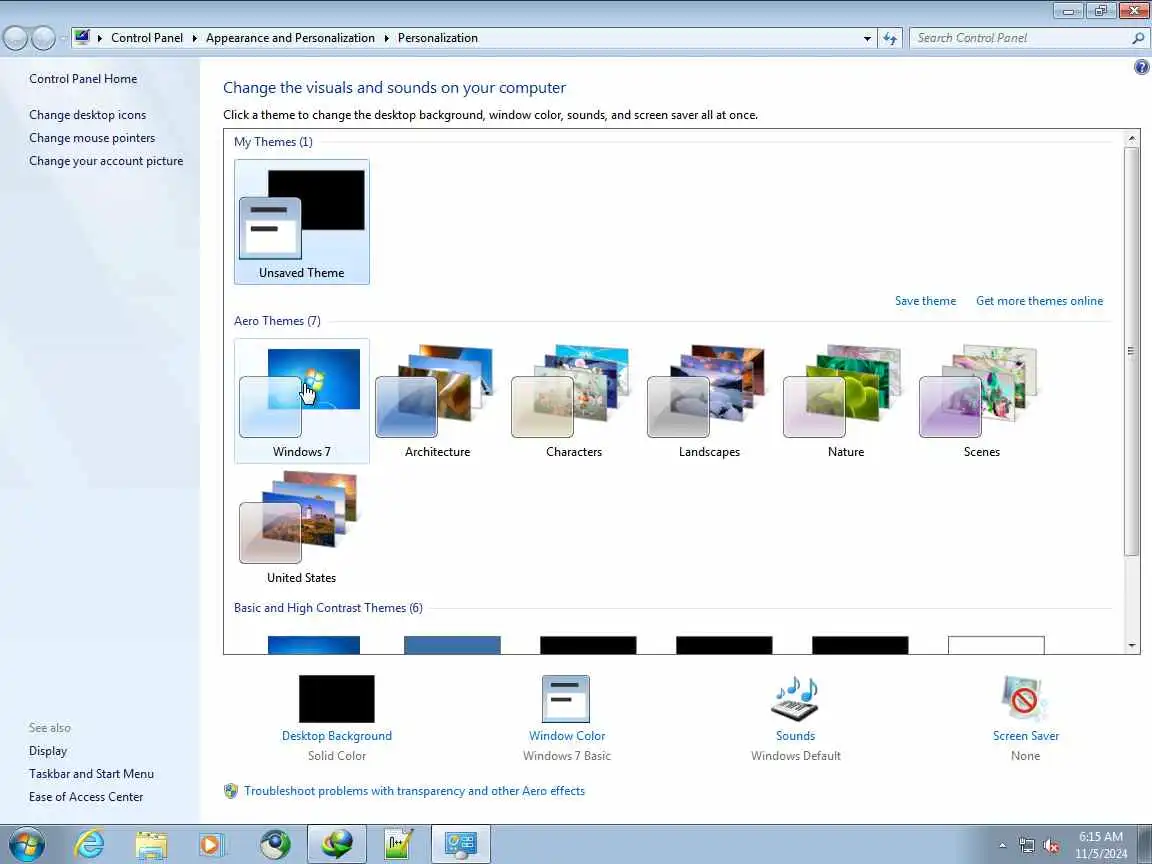This screenshot has height=864, width=1152.
Task: Open Troubleshoot problems with transparency link
Action: [414, 791]
